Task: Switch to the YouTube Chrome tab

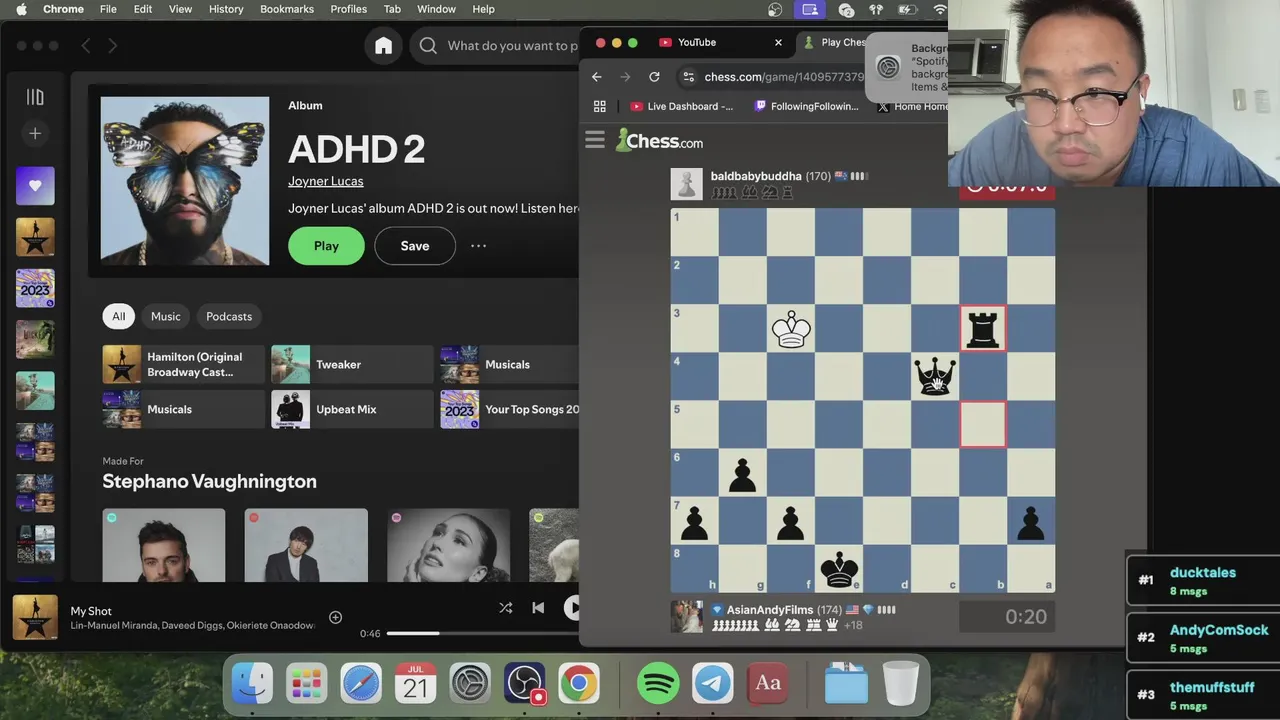Action: coord(697,42)
